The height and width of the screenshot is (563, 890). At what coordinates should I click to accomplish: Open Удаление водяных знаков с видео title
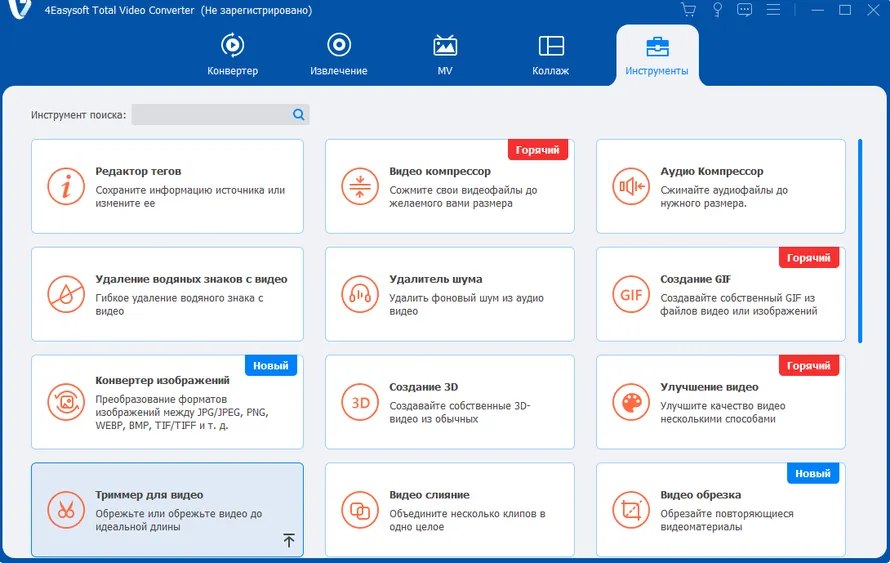click(x=191, y=279)
